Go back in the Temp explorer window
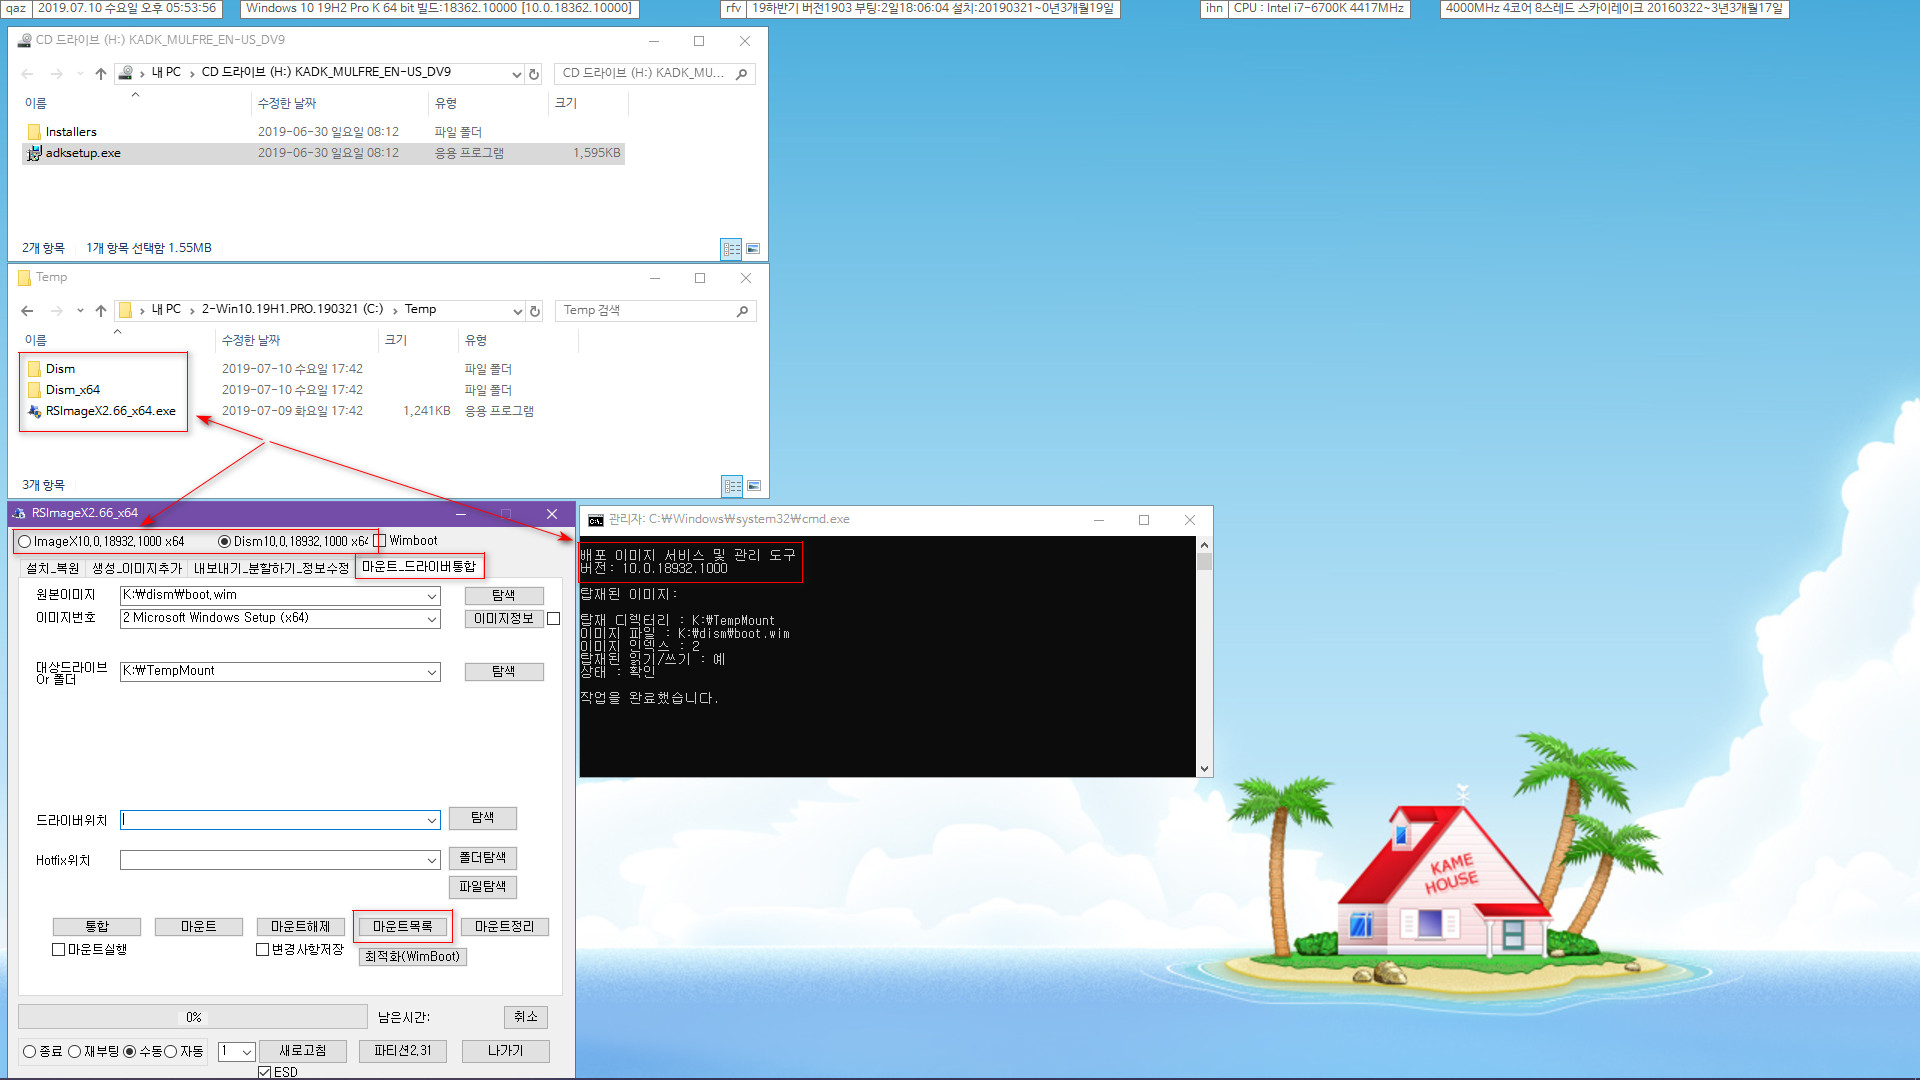 click(27, 311)
